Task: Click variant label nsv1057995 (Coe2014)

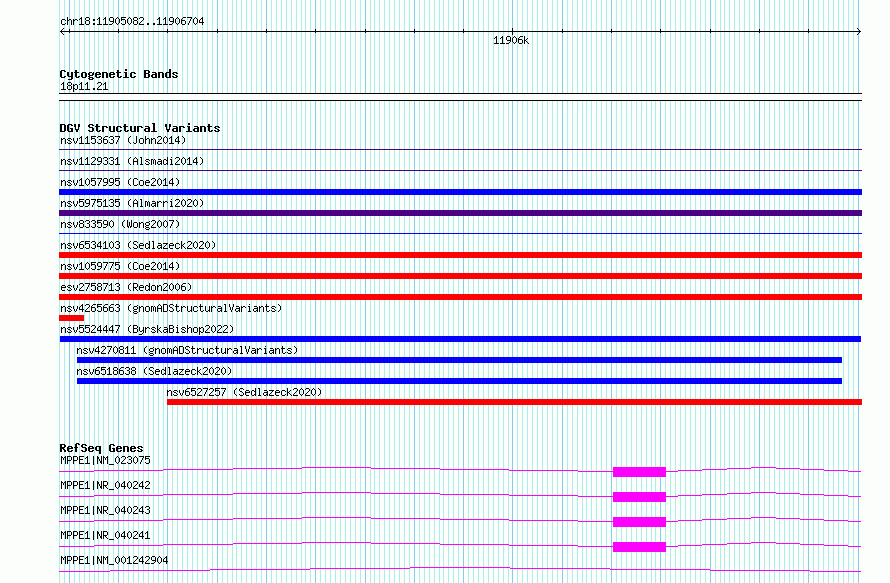Action: click(x=120, y=182)
